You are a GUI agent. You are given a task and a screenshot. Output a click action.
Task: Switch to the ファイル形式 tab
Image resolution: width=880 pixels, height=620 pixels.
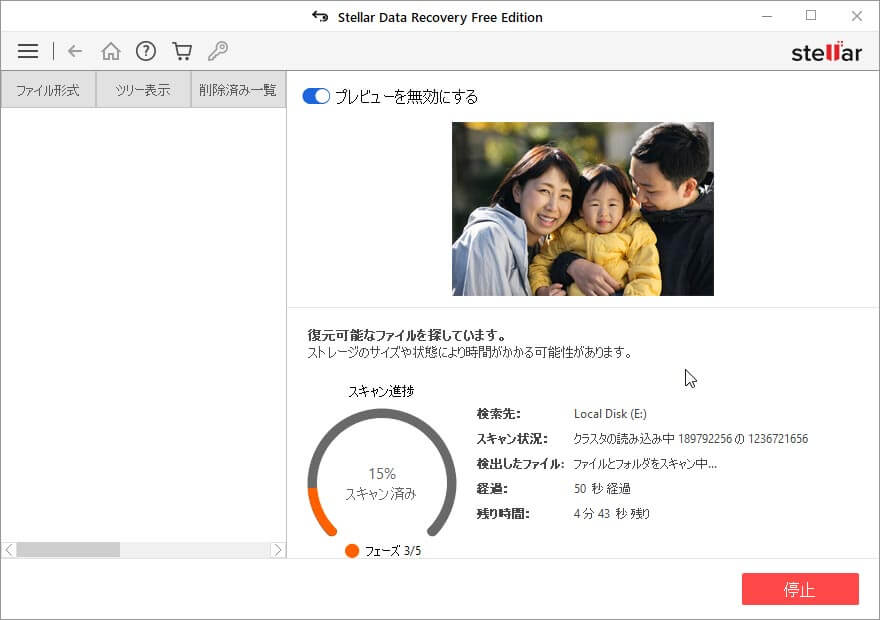48,90
